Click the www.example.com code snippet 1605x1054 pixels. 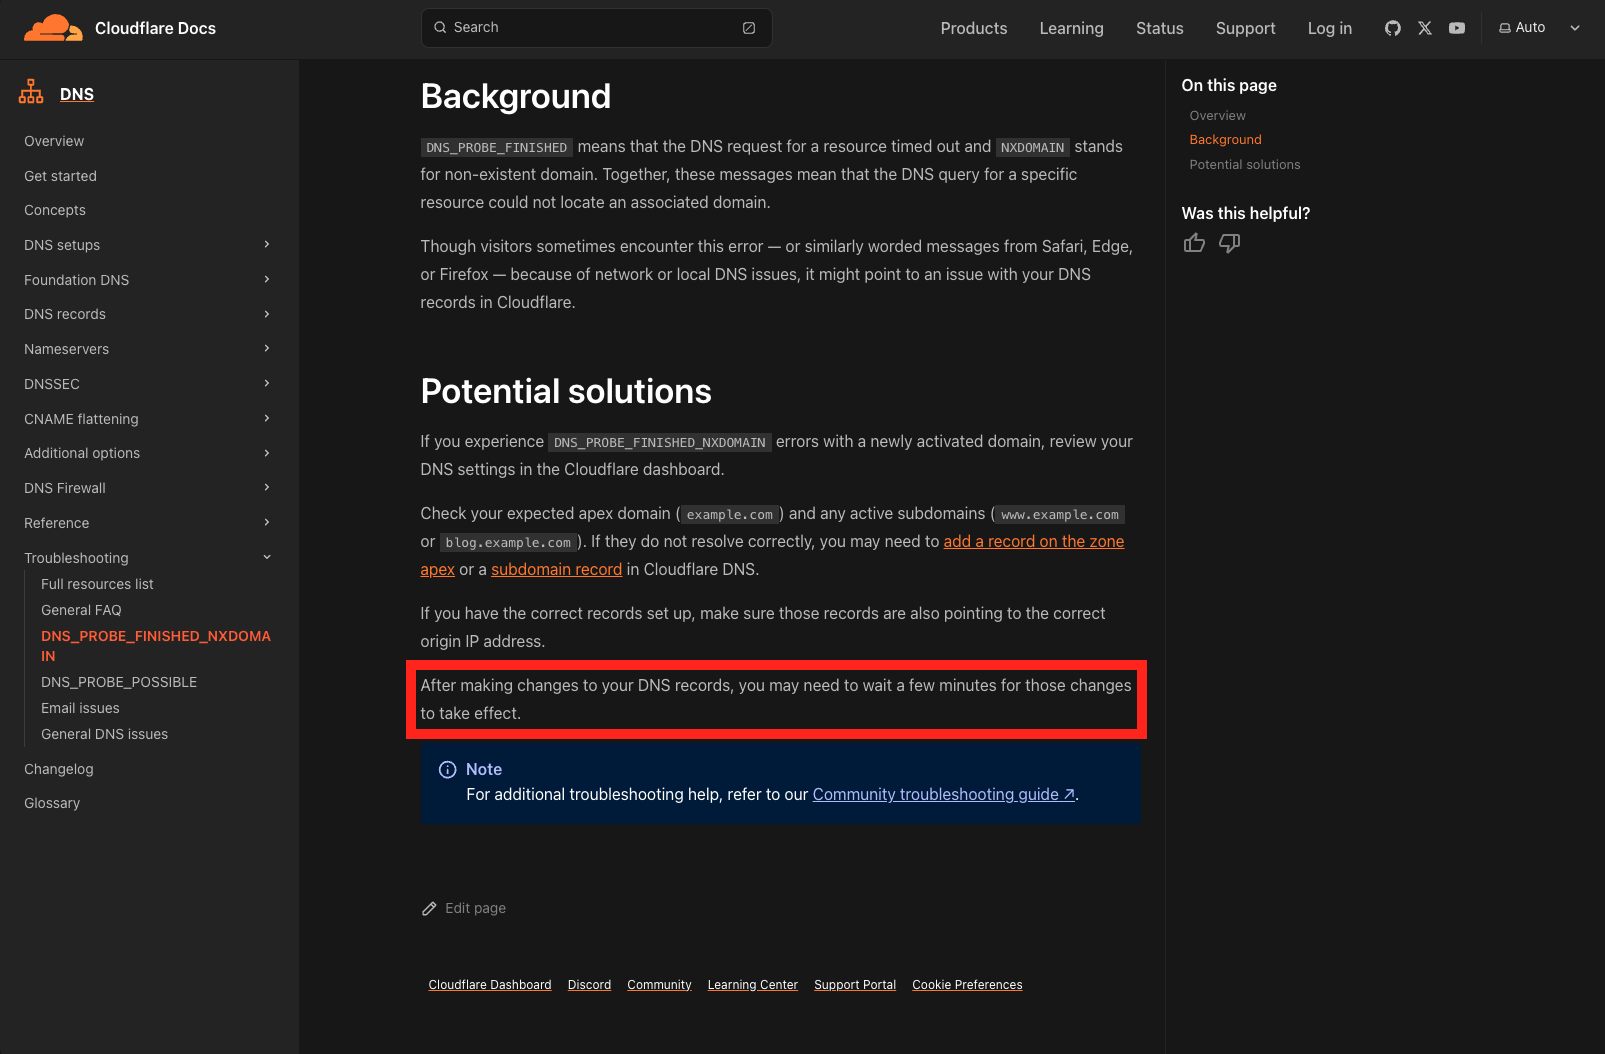click(1060, 514)
